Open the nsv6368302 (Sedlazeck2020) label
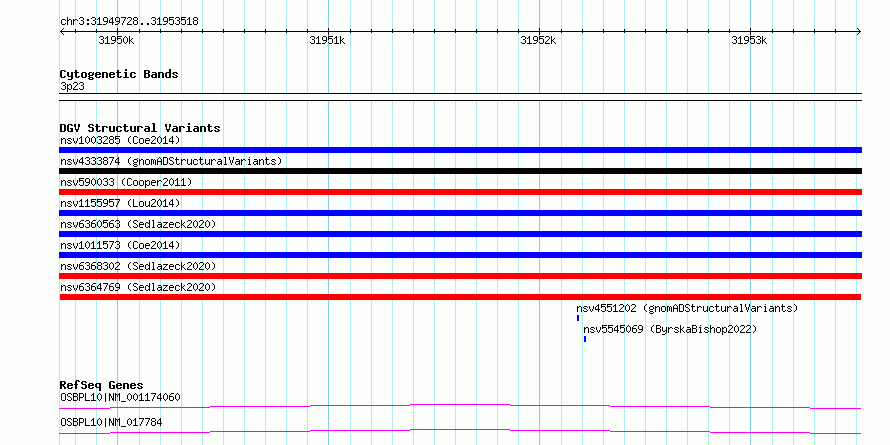The width and height of the screenshot is (890, 445). 138,266
